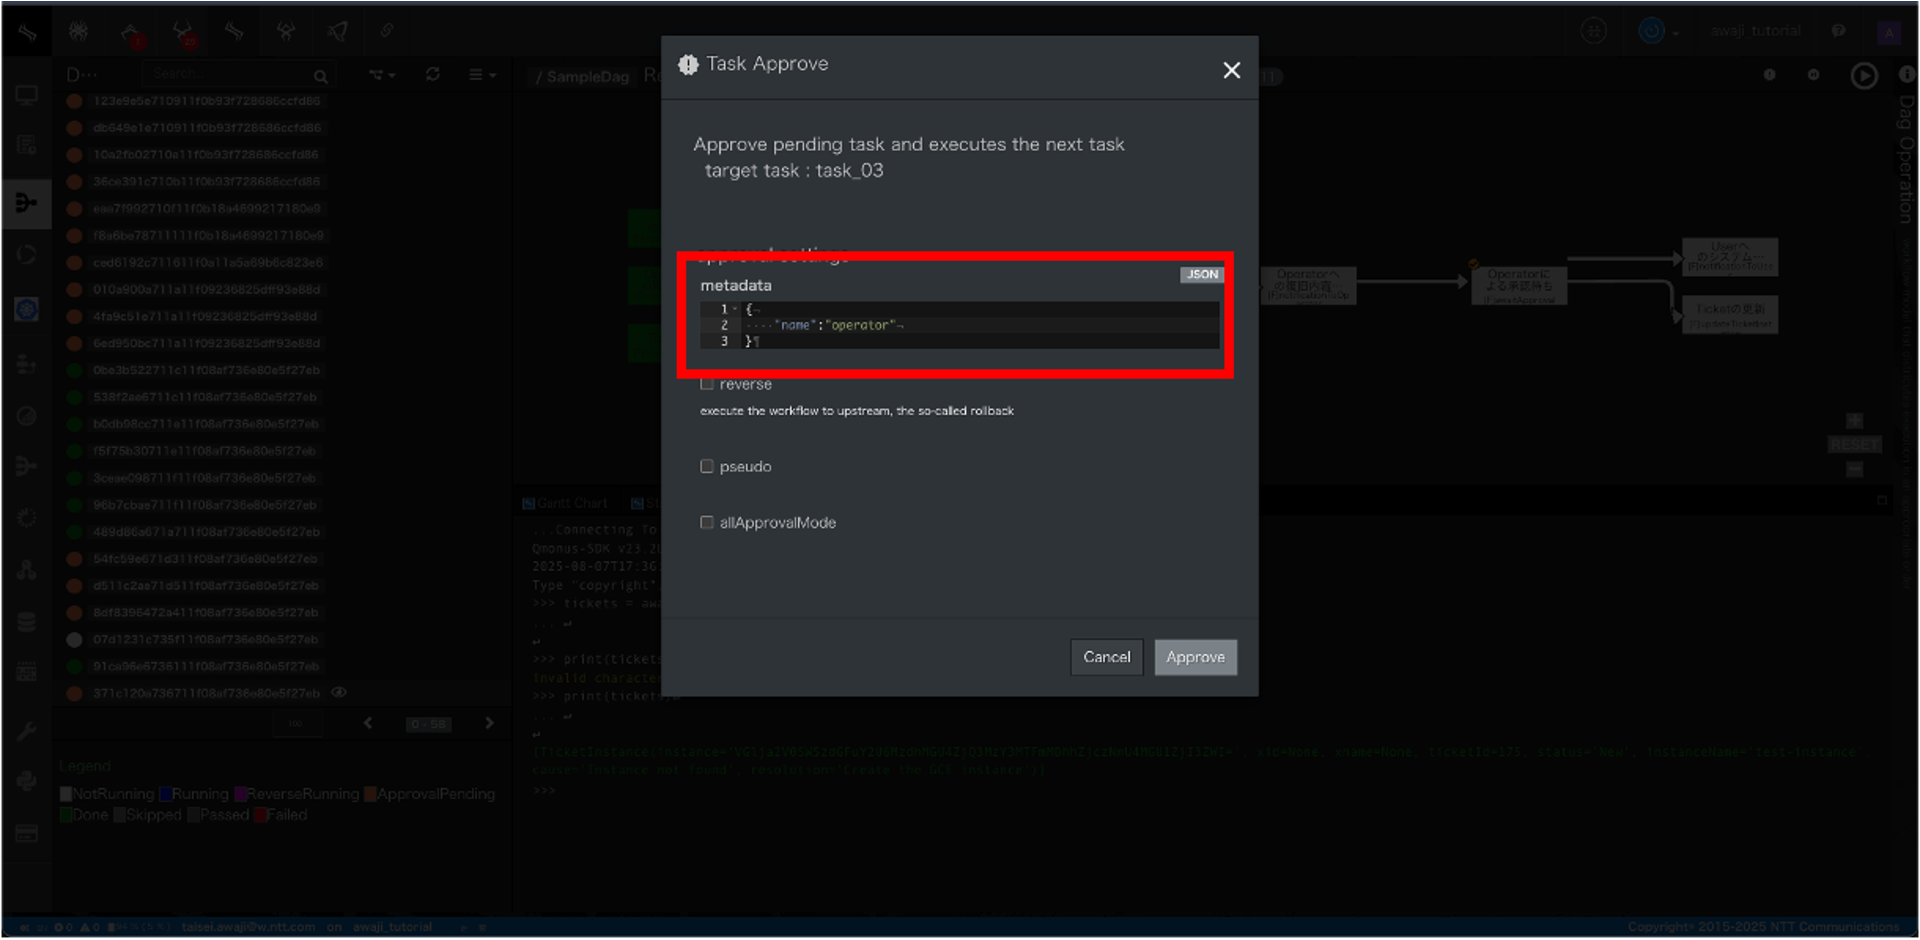Open the Python icon in left sidebar

click(x=27, y=781)
